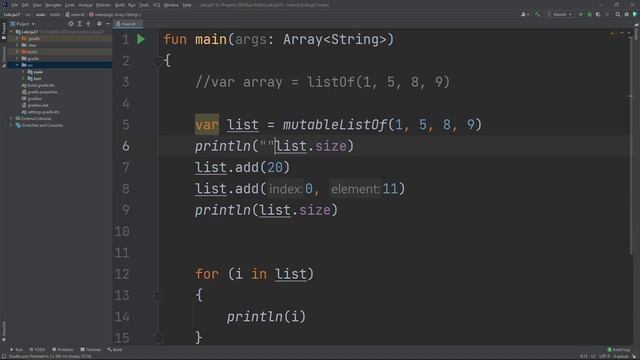Open the Build tool window at bottom

[115, 350]
